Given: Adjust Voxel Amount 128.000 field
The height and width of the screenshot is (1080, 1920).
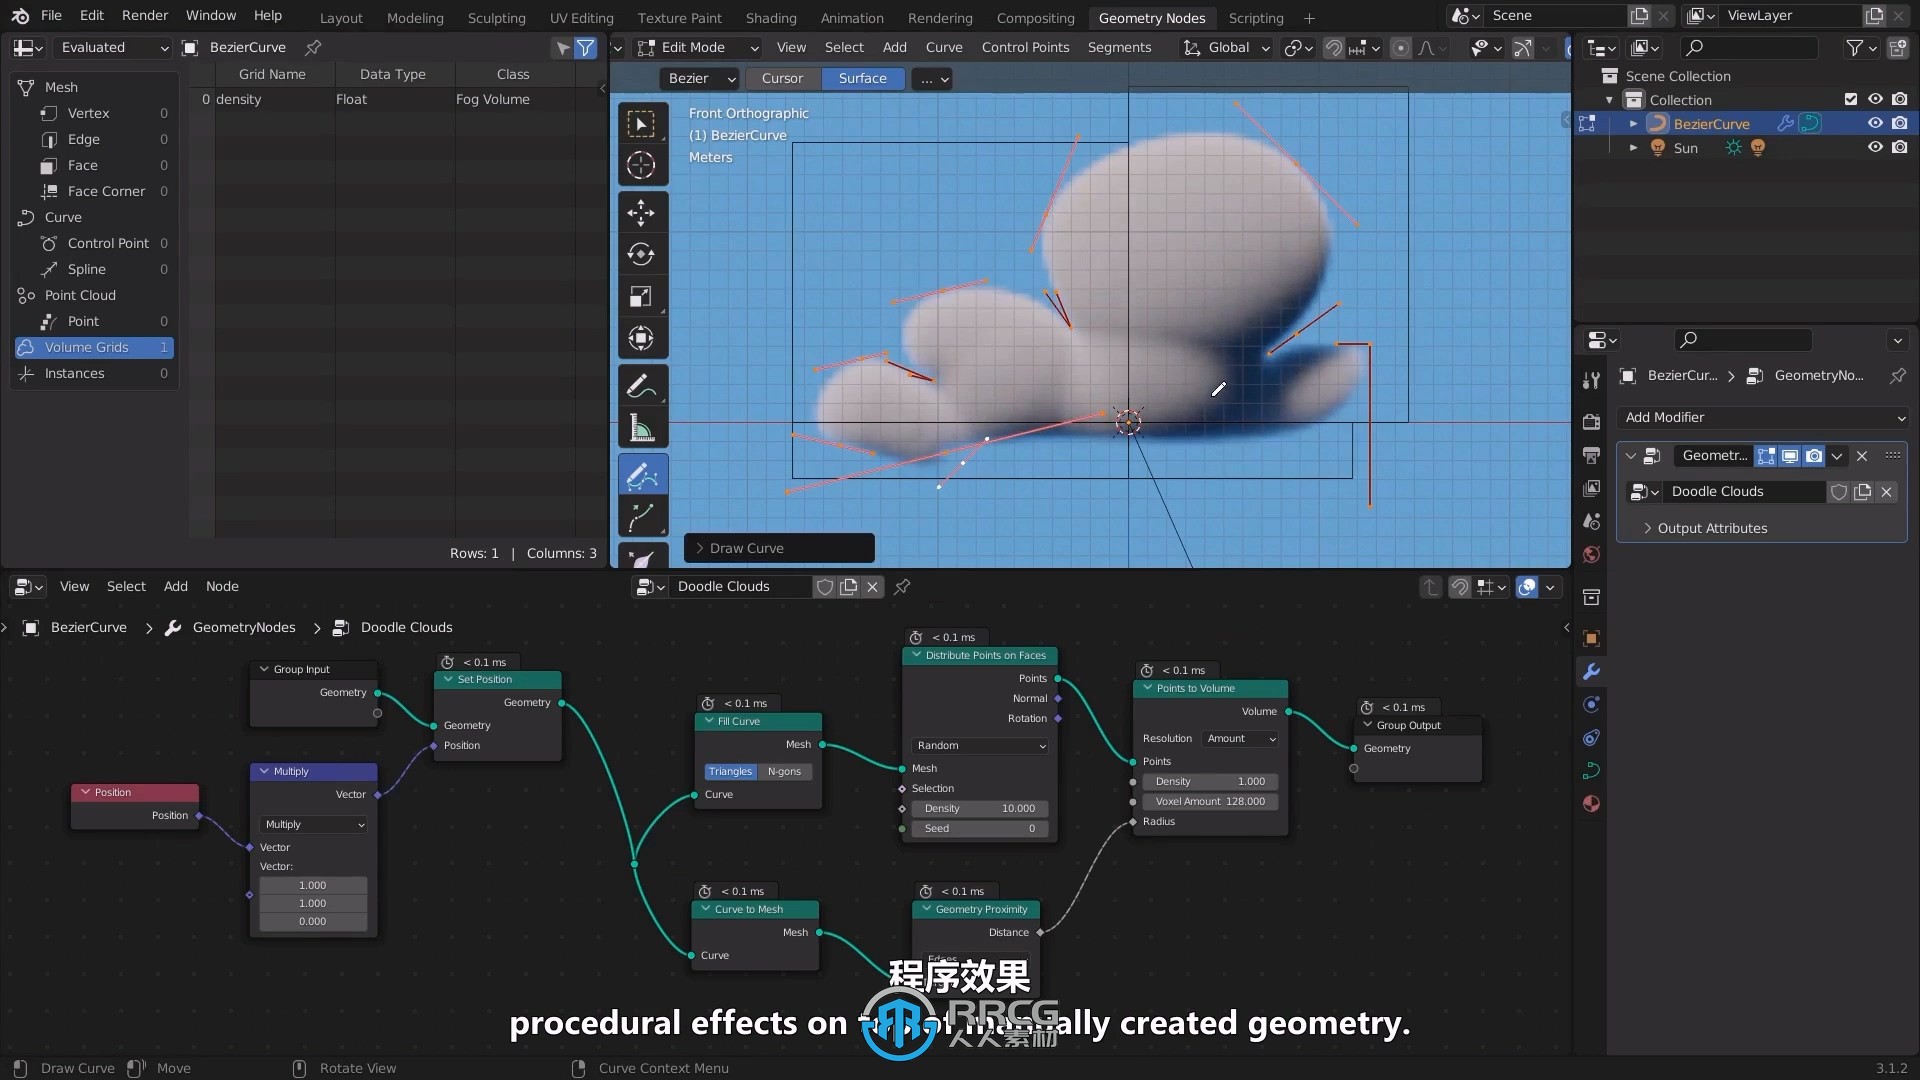Looking at the screenshot, I should [x=1210, y=802].
